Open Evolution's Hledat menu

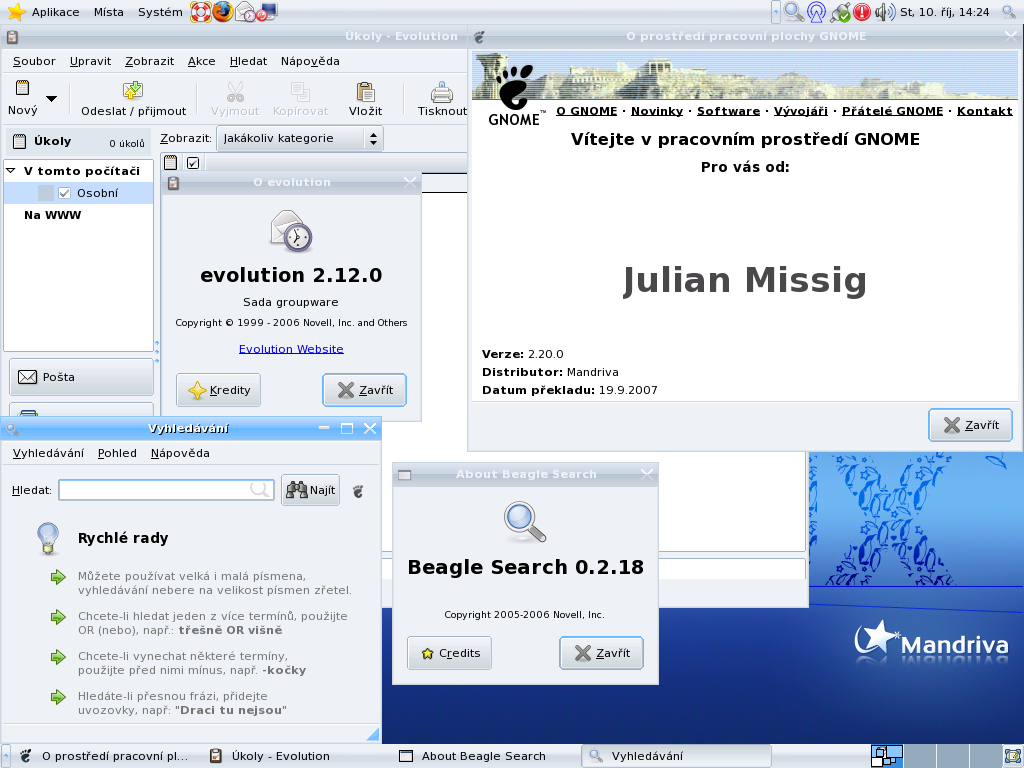tap(248, 61)
